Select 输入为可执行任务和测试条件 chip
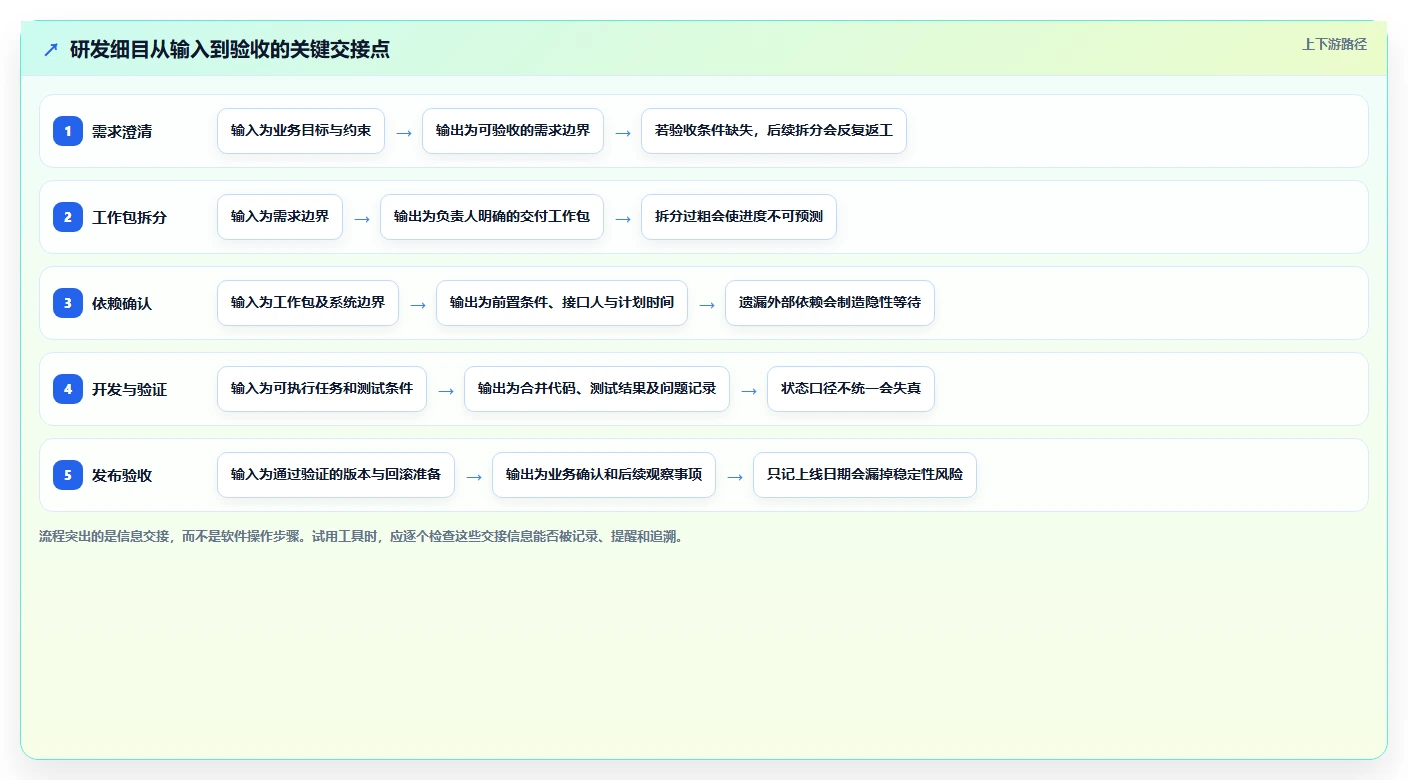This screenshot has height=780, width=1408. (x=322, y=389)
